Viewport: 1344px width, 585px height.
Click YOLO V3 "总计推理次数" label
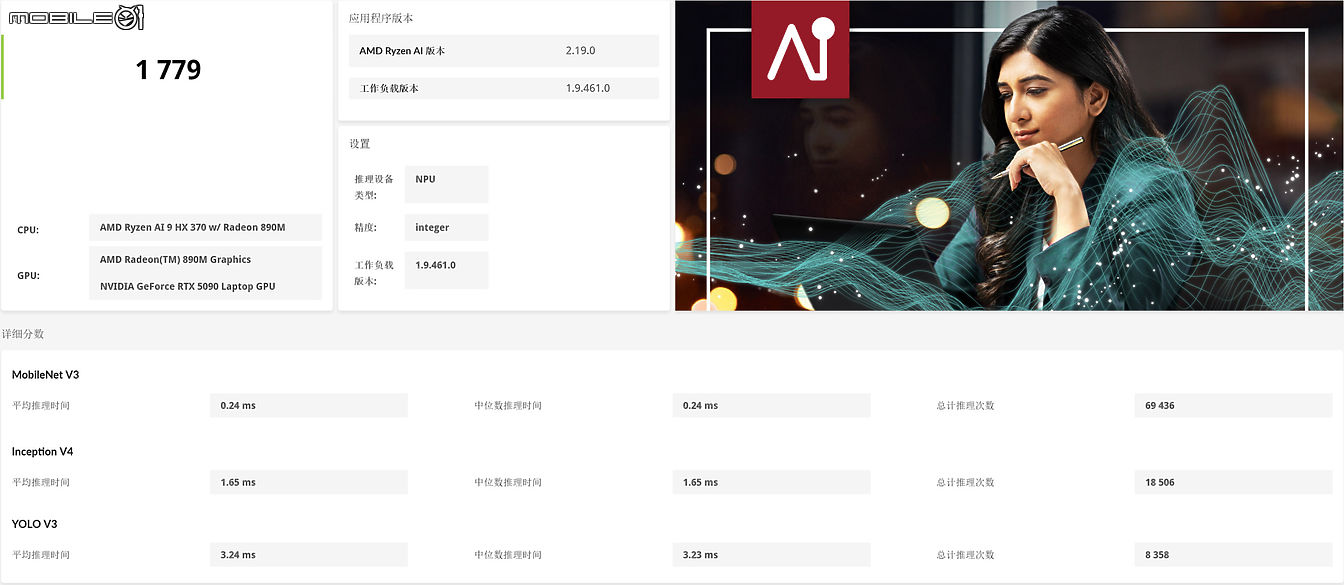click(966, 555)
